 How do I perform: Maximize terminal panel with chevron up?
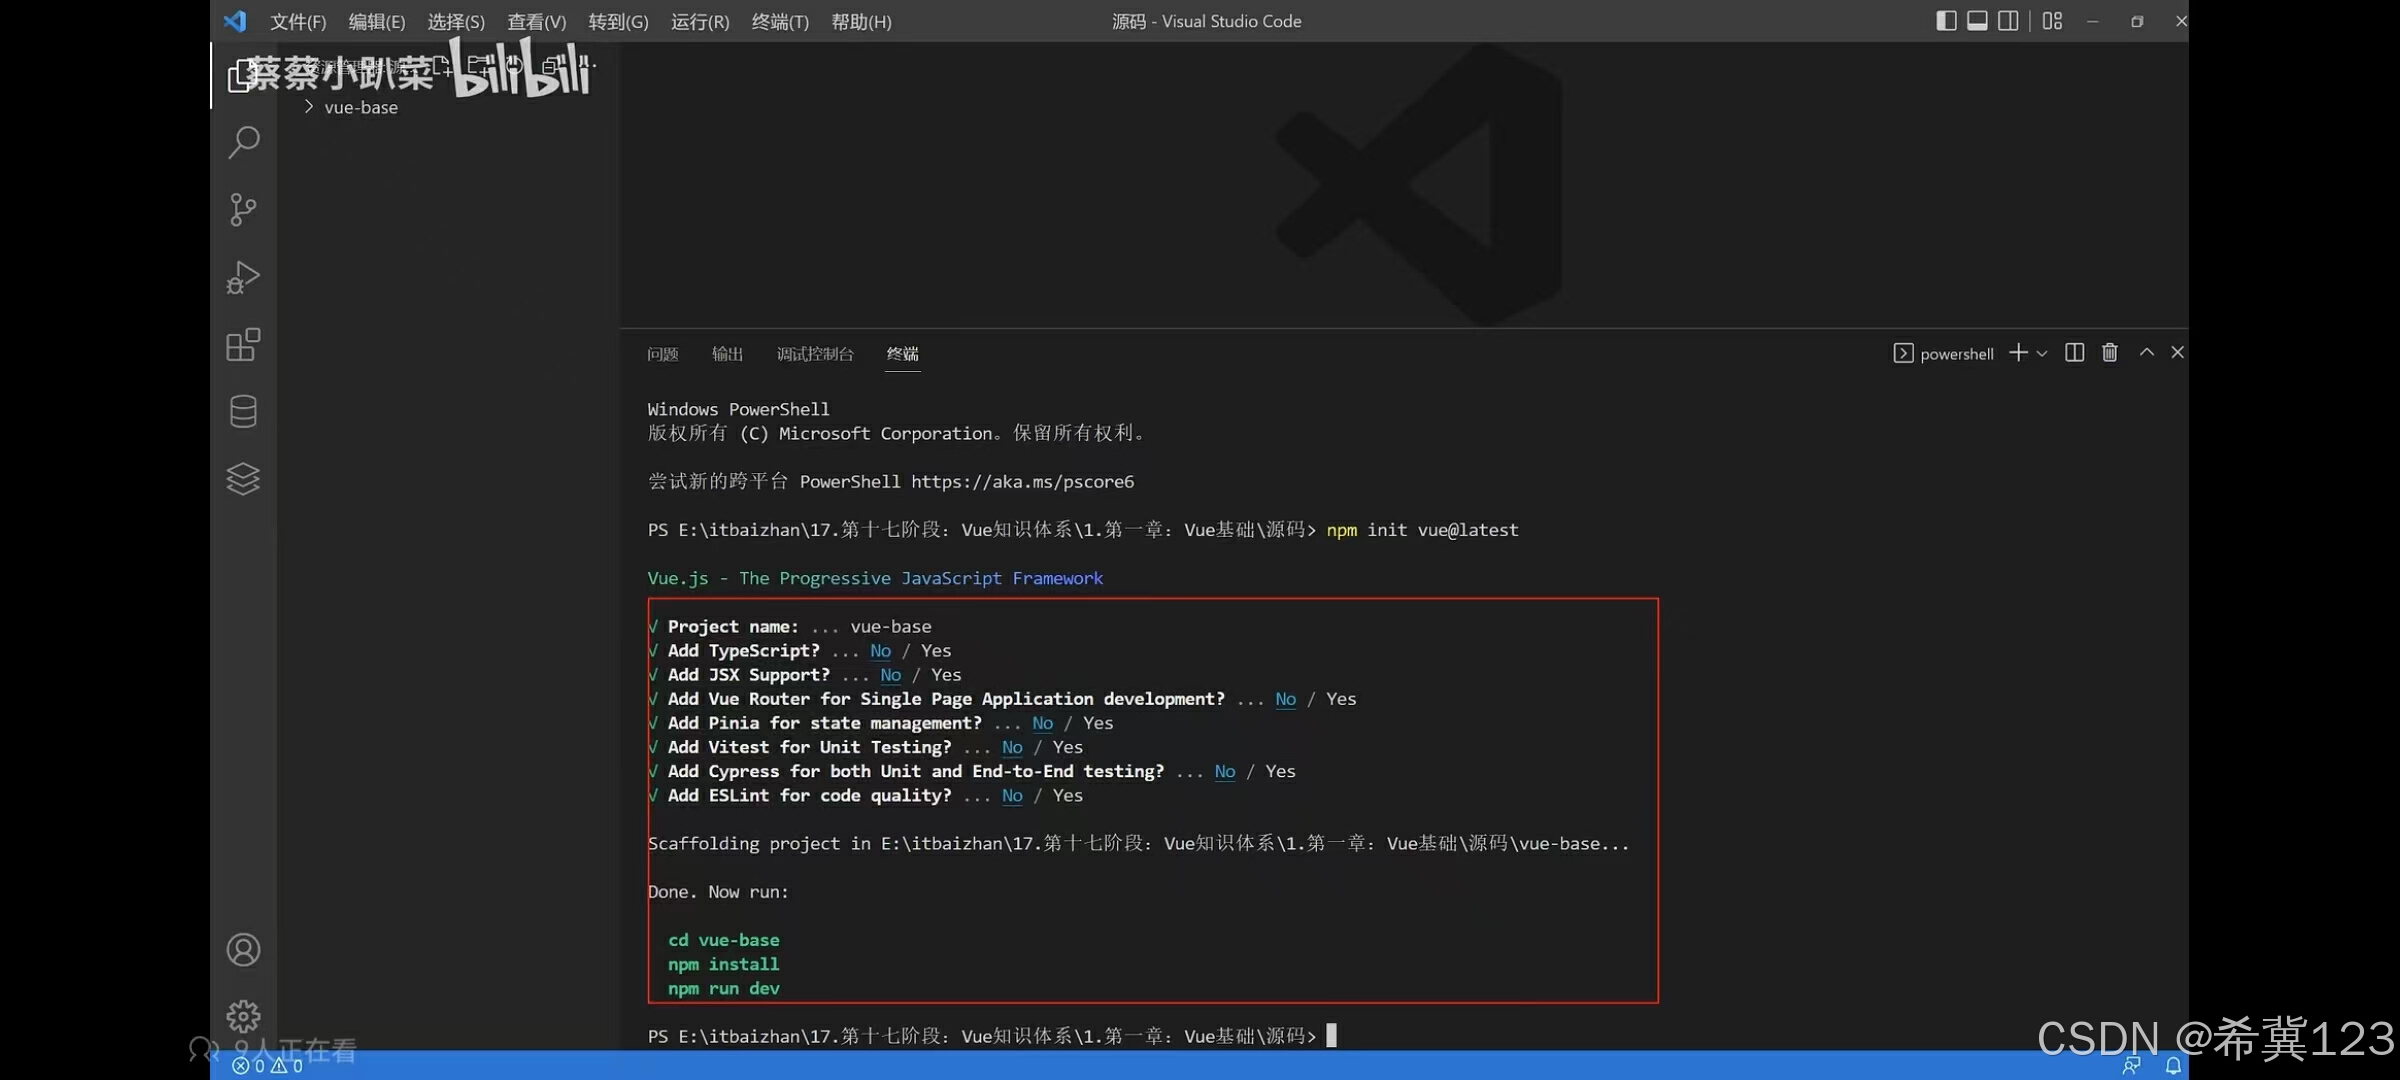[x=2146, y=353]
